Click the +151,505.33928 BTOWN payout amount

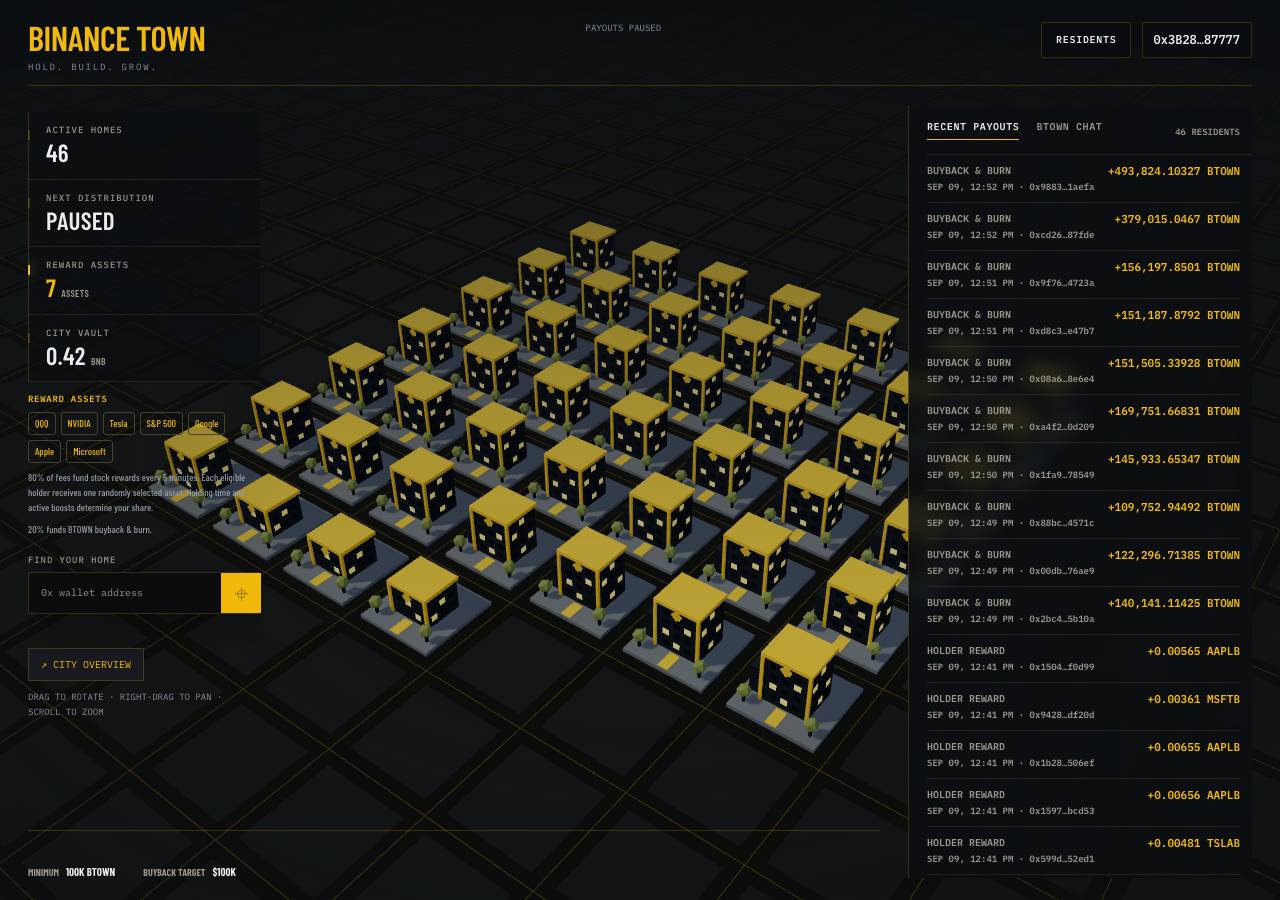point(1173,363)
